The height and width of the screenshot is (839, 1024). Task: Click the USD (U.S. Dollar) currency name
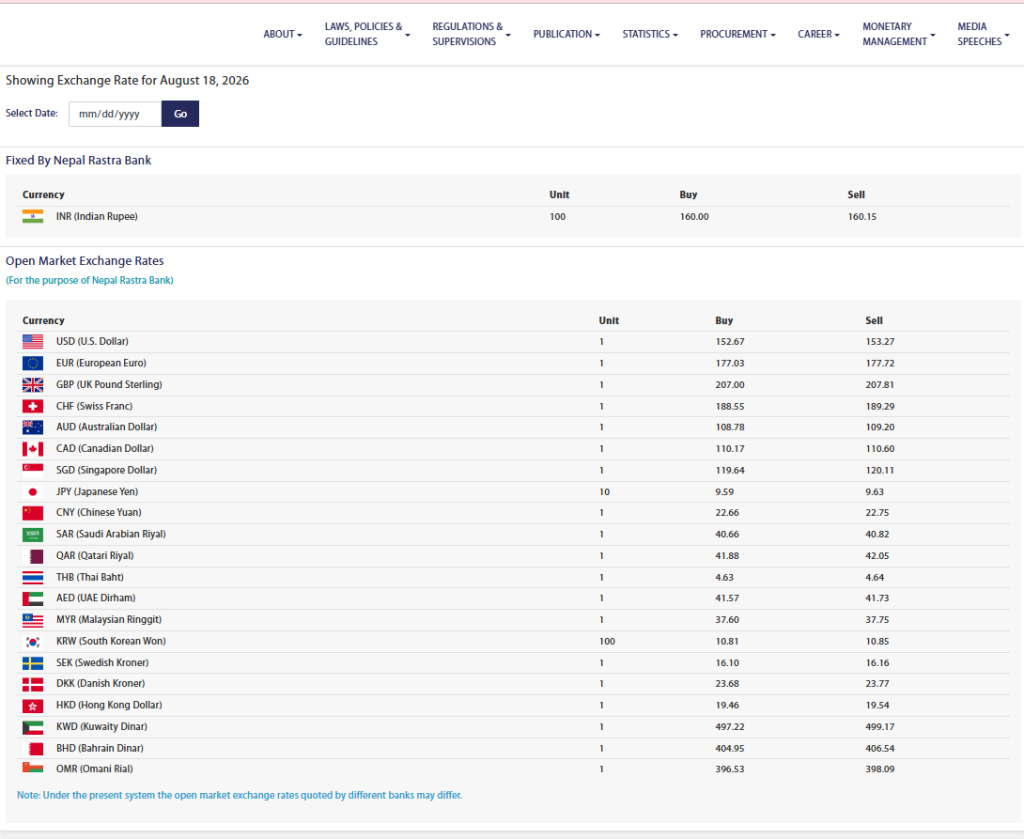tap(92, 341)
